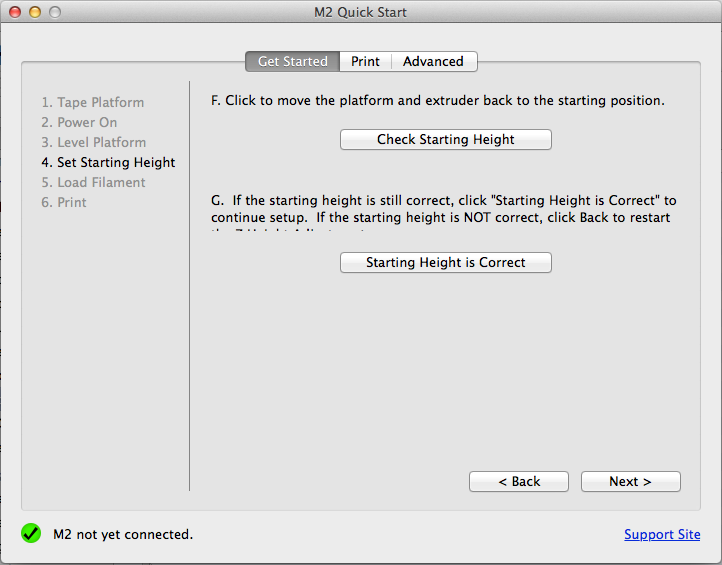The height and width of the screenshot is (565, 722).
Task: Select step 1 Tape Platform in sidebar
Action: click(92, 103)
